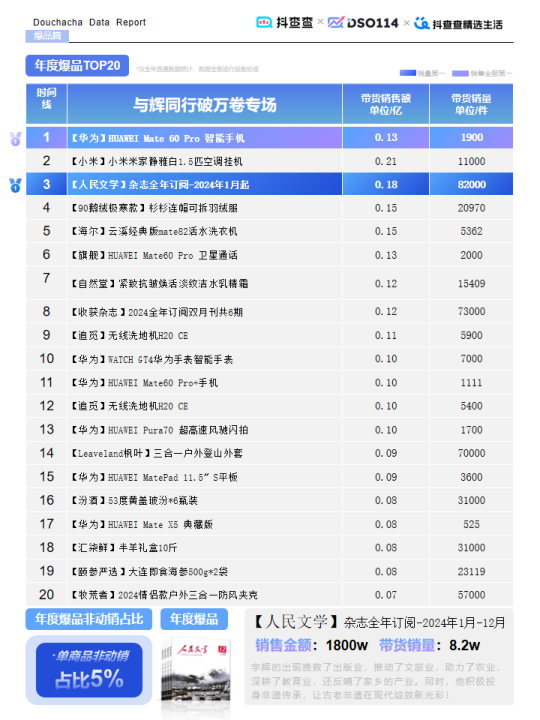This screenshot has width=540, height=720.
Task: Click quantity value 525
Action: [472, 524]
